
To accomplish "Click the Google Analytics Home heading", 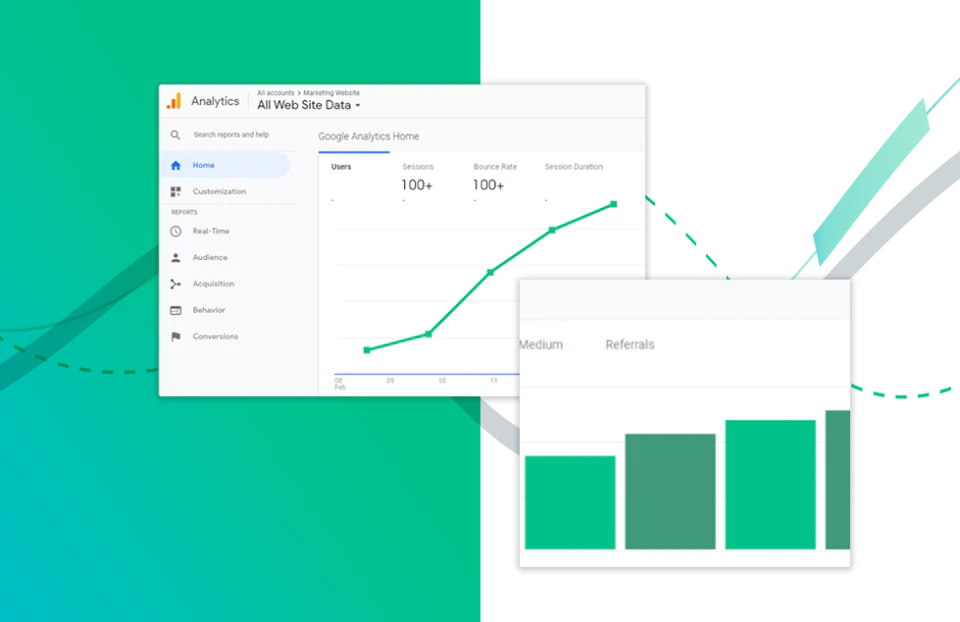I will (x=369, y=137).
